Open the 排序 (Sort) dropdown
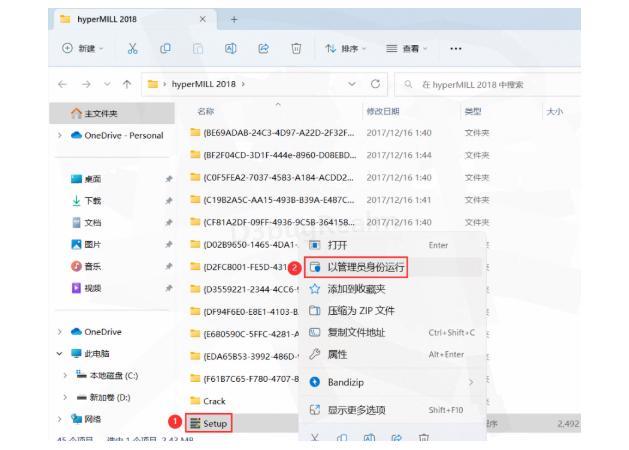629x450 pixels. [346, 49]
